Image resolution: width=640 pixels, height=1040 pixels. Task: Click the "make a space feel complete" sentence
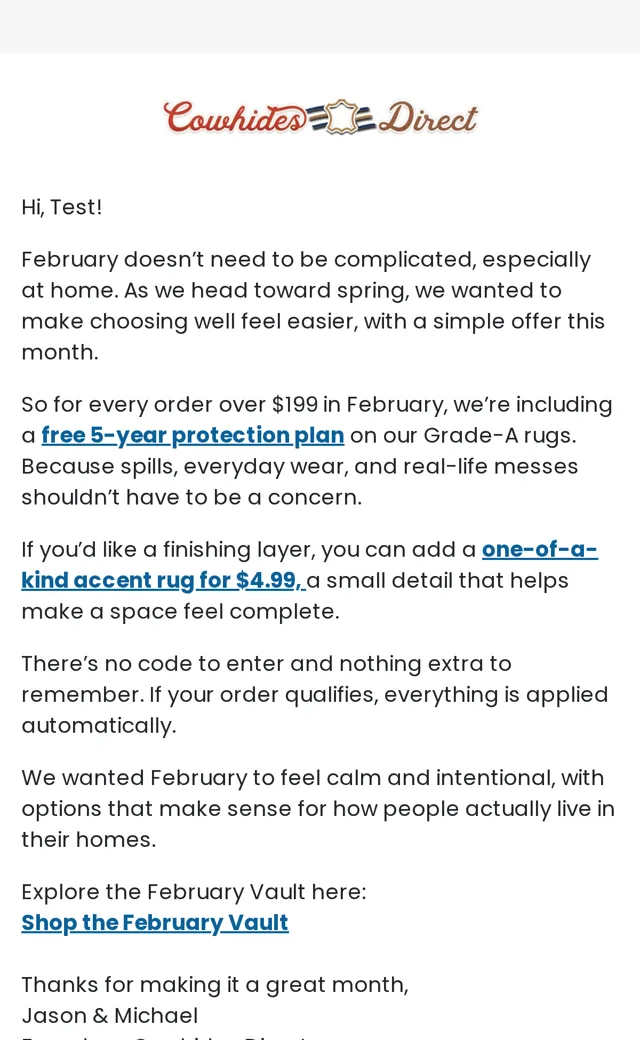[180, 611]
